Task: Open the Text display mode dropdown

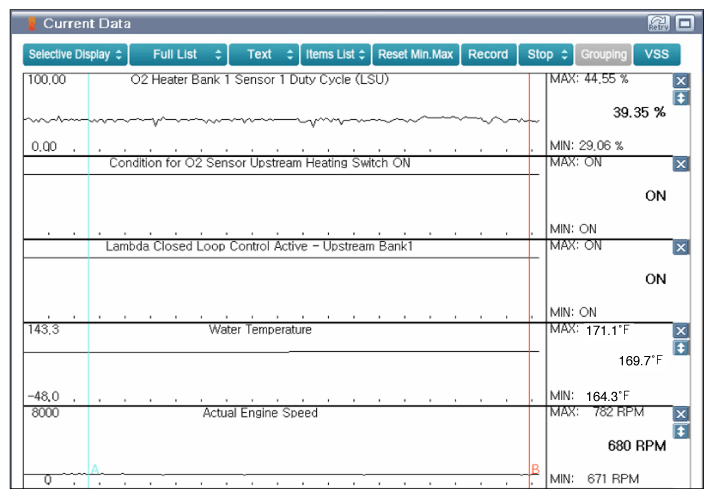Action: (264, 54)
